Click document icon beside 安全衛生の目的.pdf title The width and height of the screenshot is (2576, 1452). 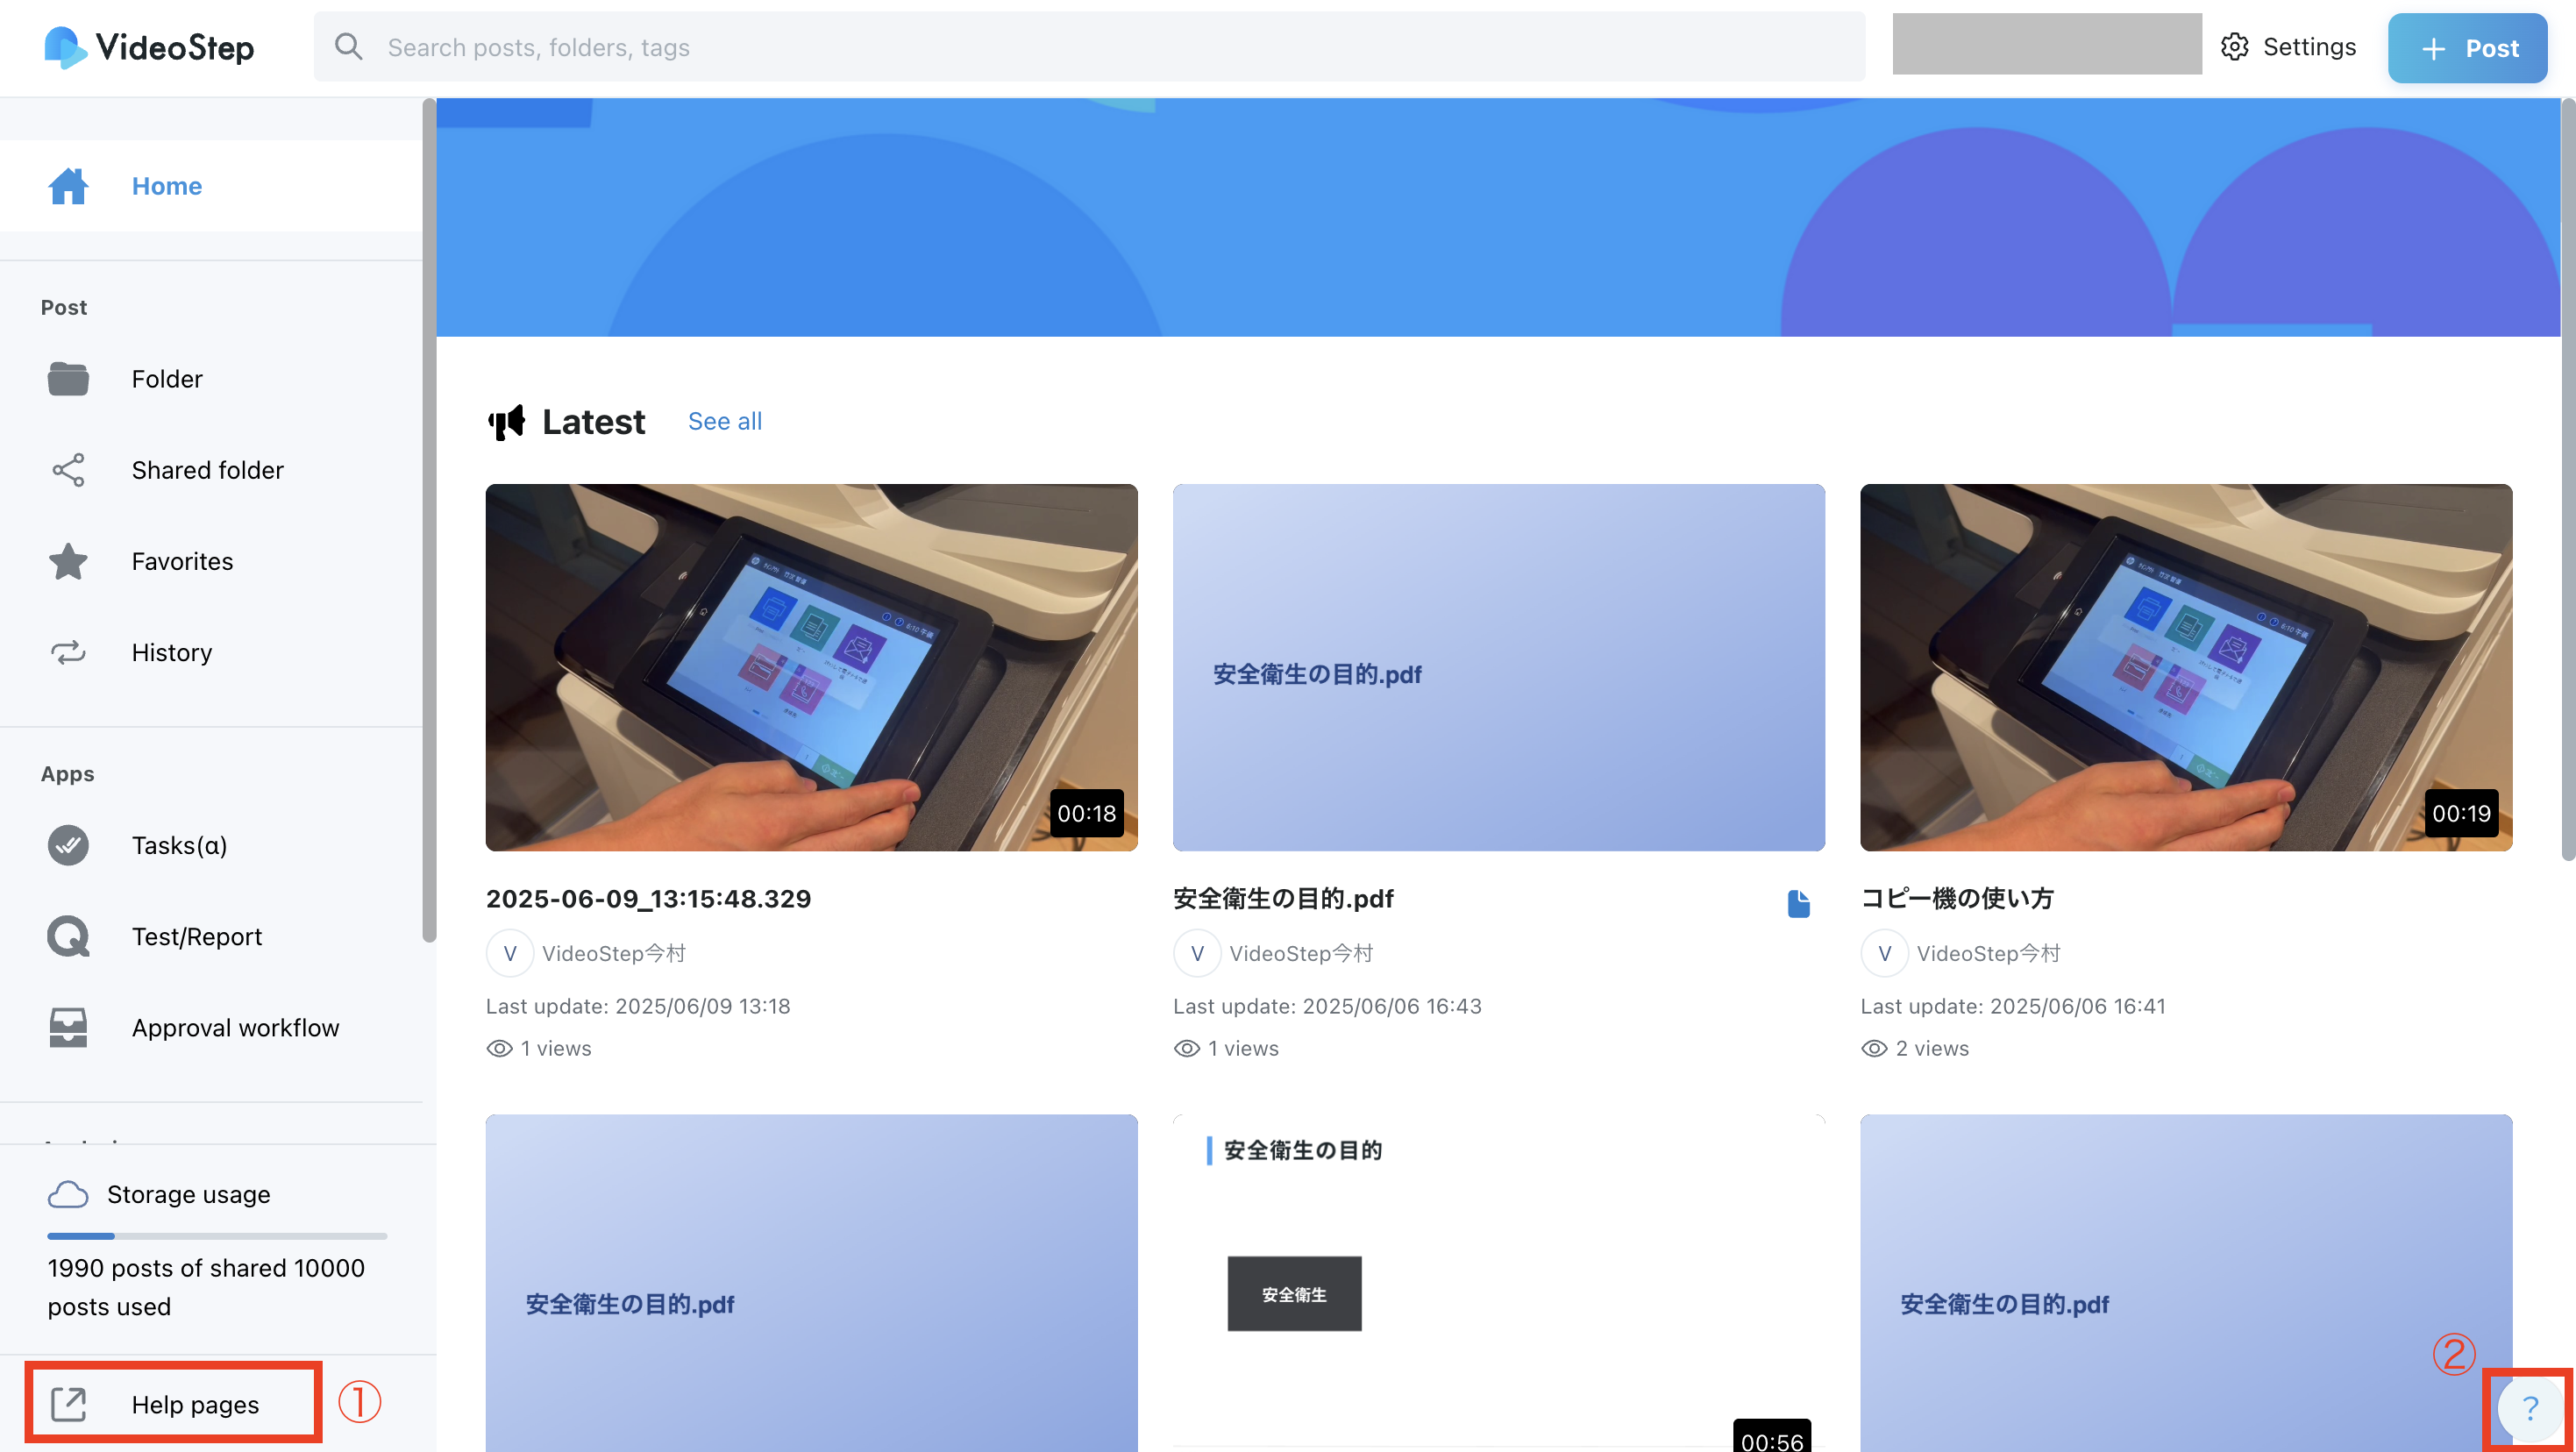tap(1798, 903)
